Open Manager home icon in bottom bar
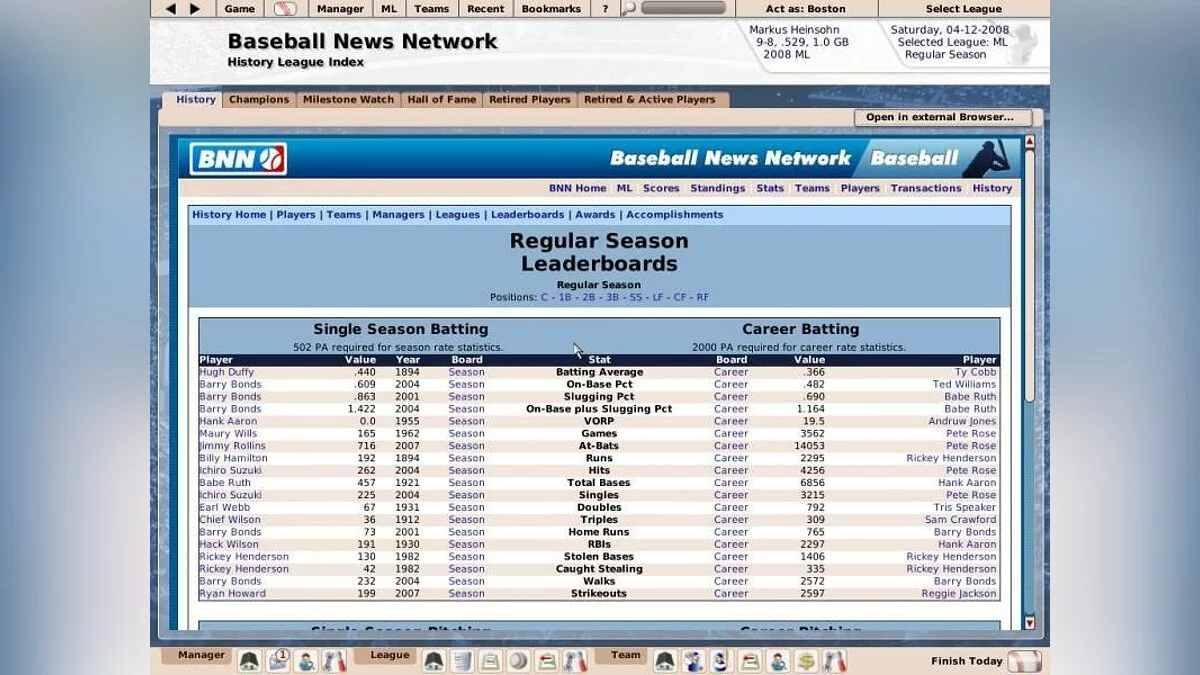The height and width of the screenshot is (675, 1200). (x=249, y=660)
